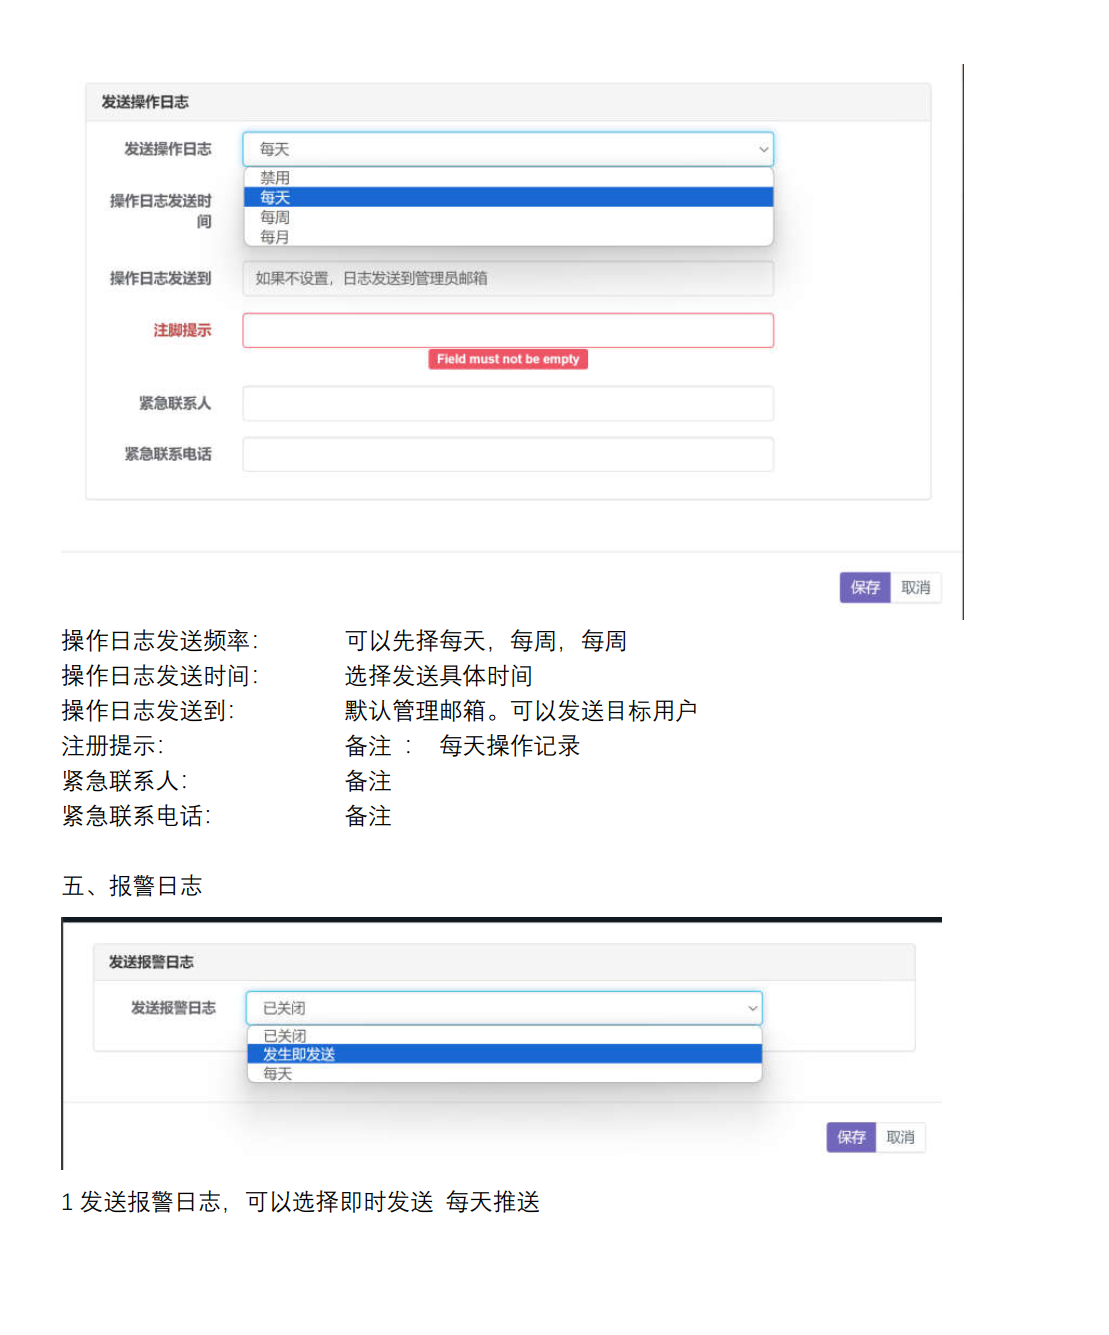Screen dimensions: 1109x1335
Task: Click the 默认管理邮箱 description text
Action: tap(521, 711)
